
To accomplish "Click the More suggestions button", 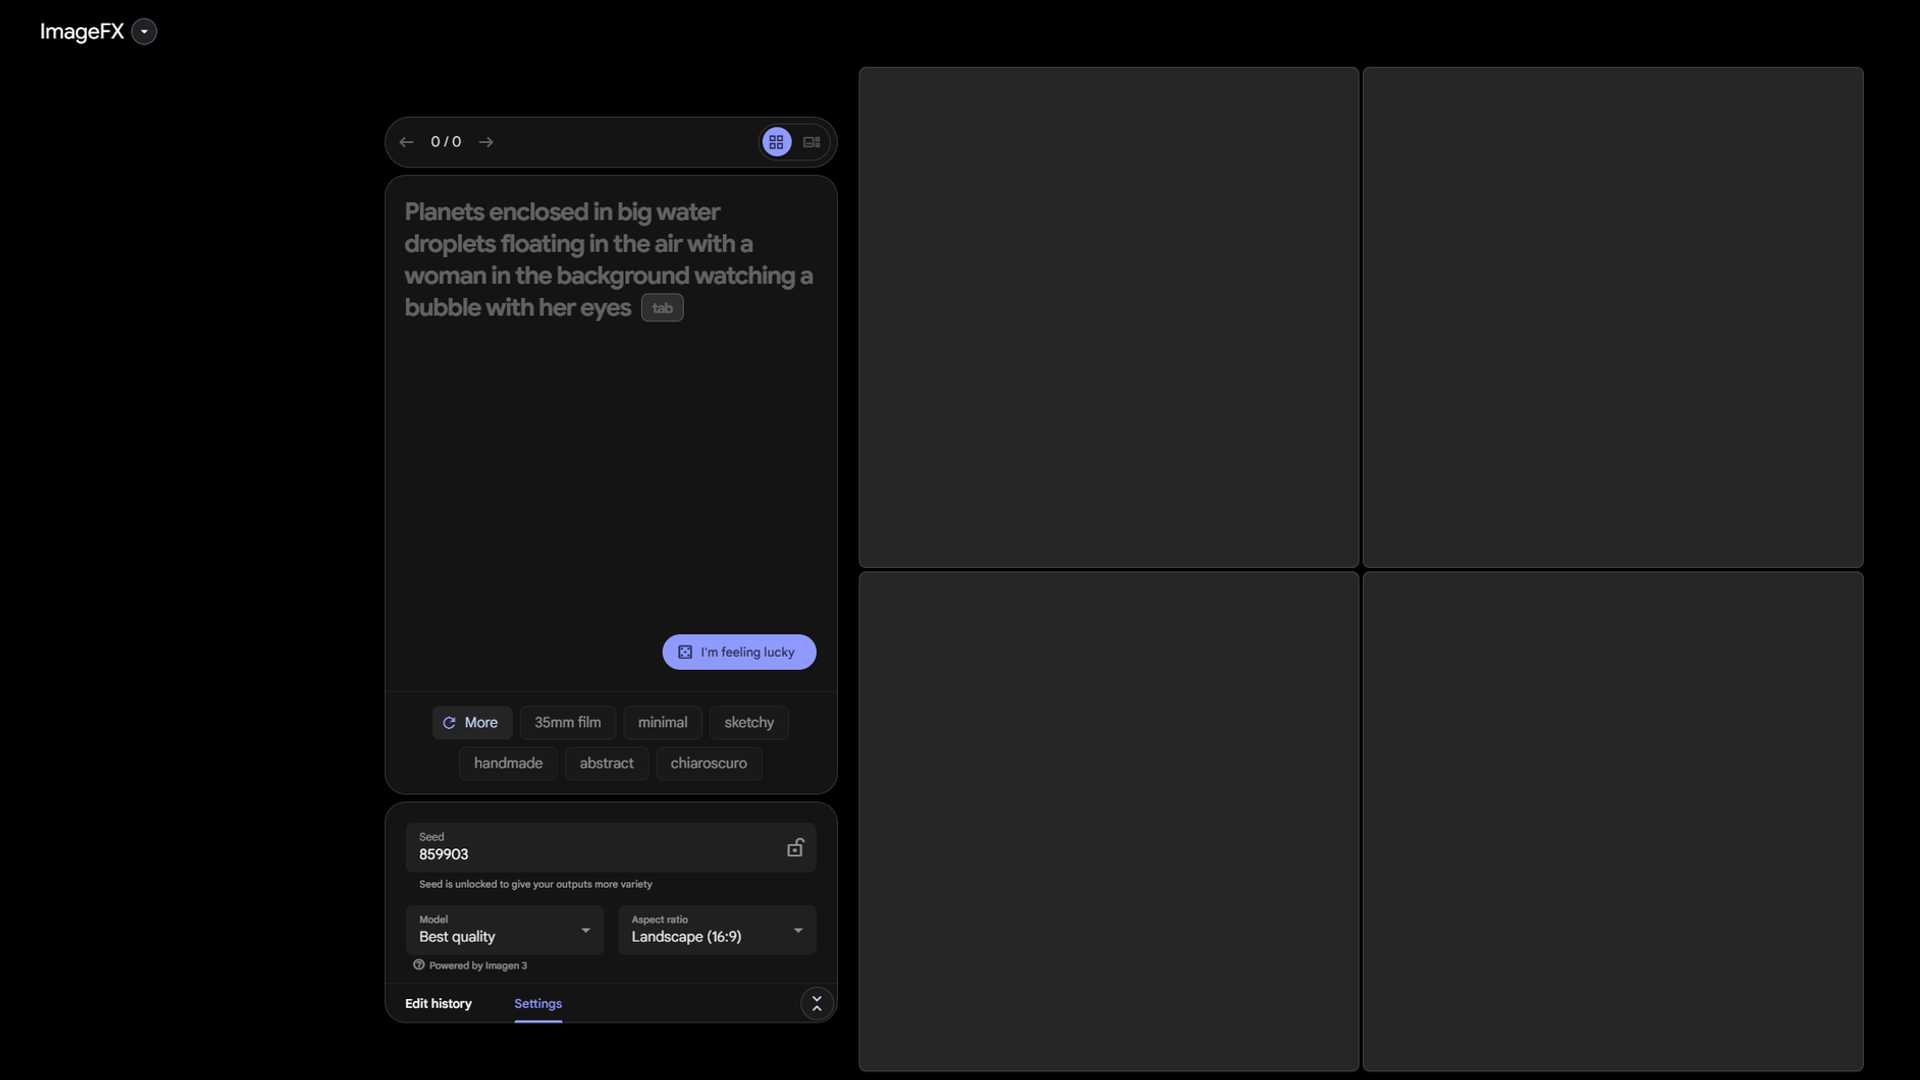I will 471,722.
